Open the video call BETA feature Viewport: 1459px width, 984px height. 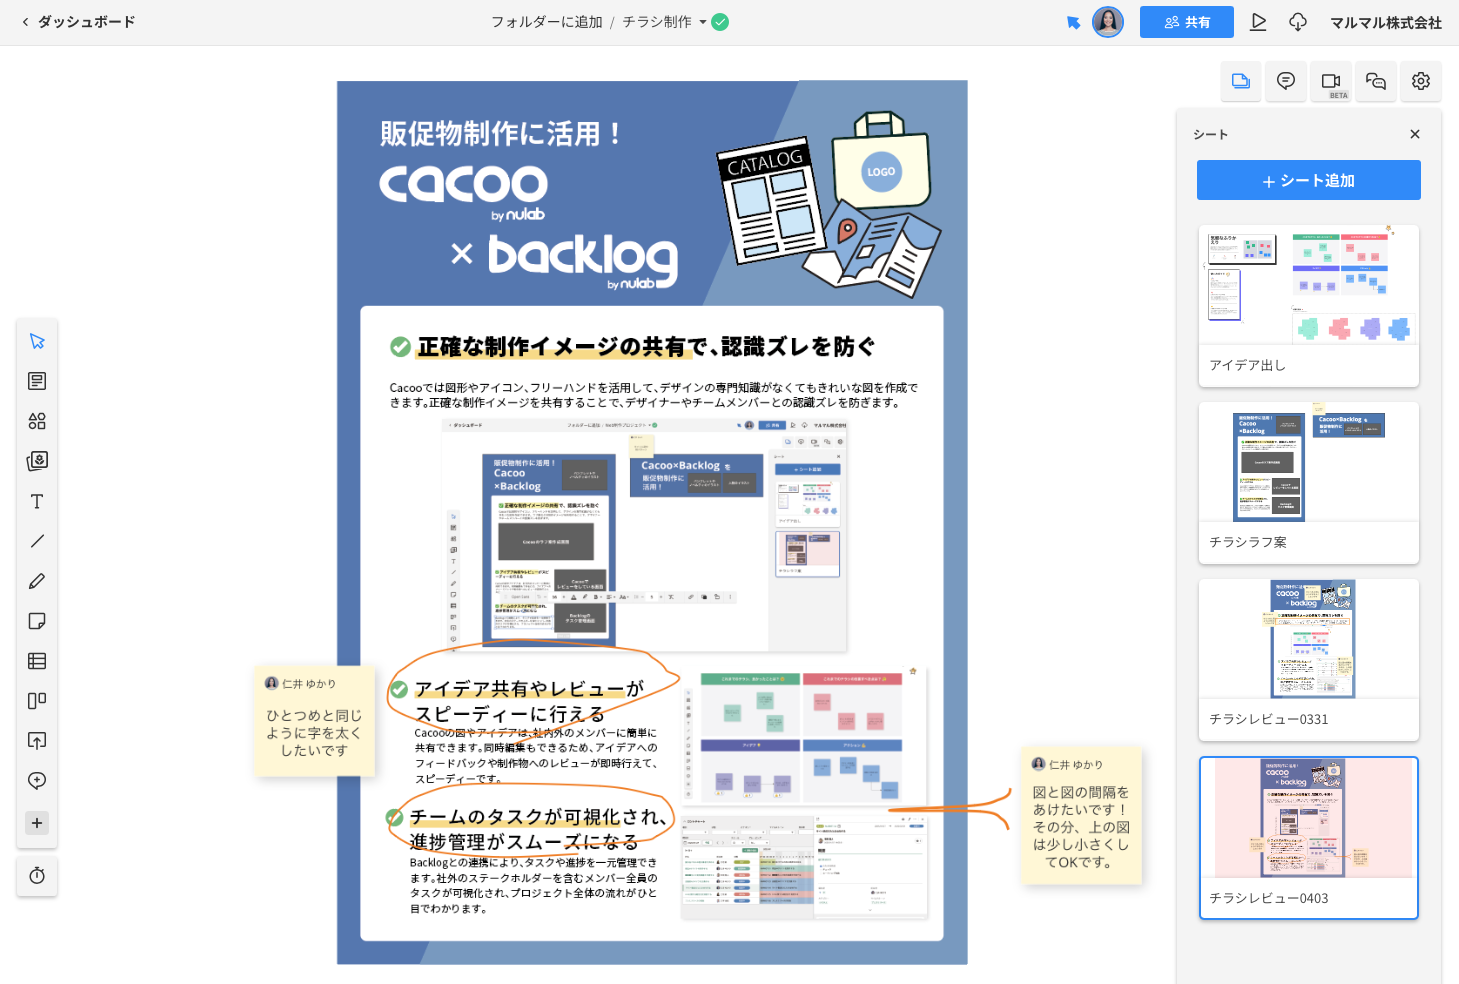point(1331,81)
